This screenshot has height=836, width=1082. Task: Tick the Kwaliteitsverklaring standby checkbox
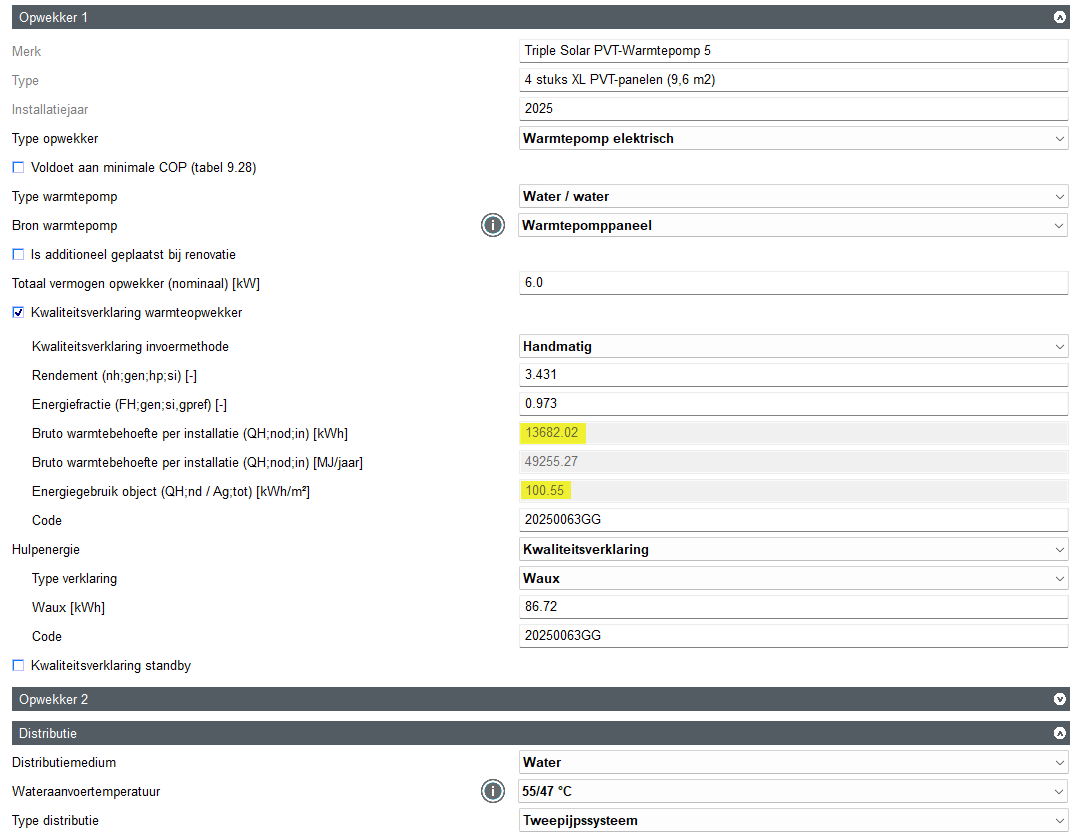(18, 666)
